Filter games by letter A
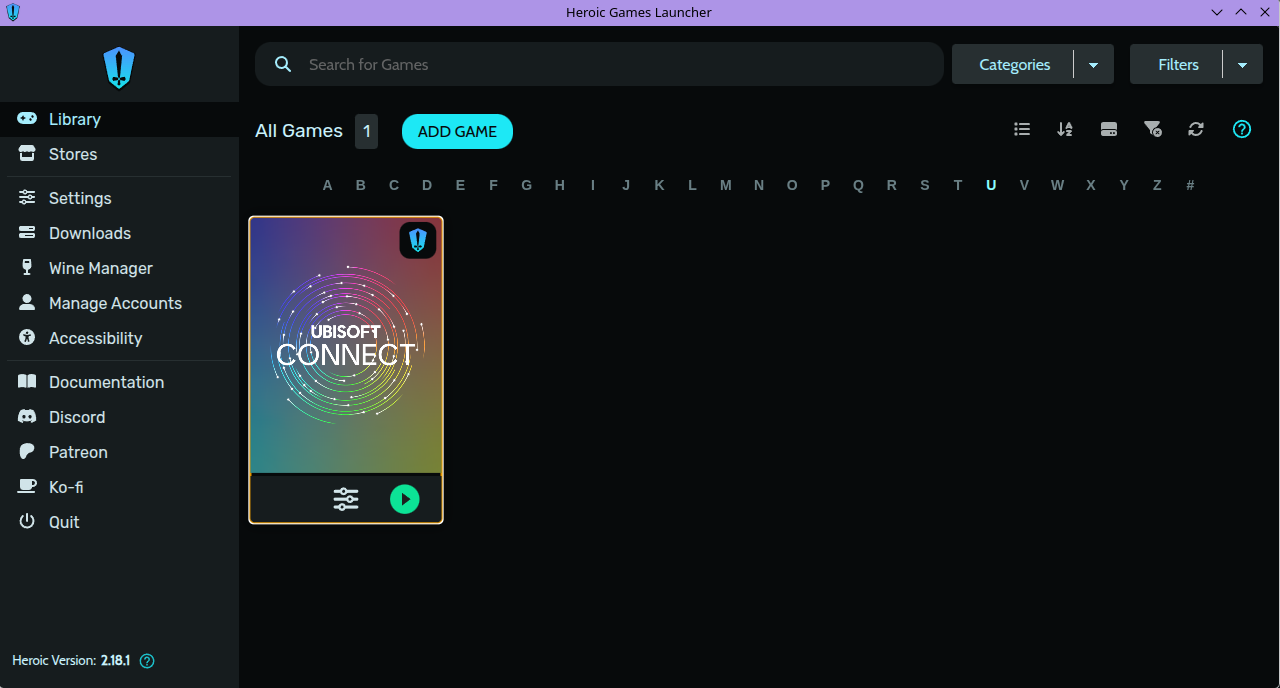The image size is (1280, 688). pyautogui.click(x=327, y=185)
